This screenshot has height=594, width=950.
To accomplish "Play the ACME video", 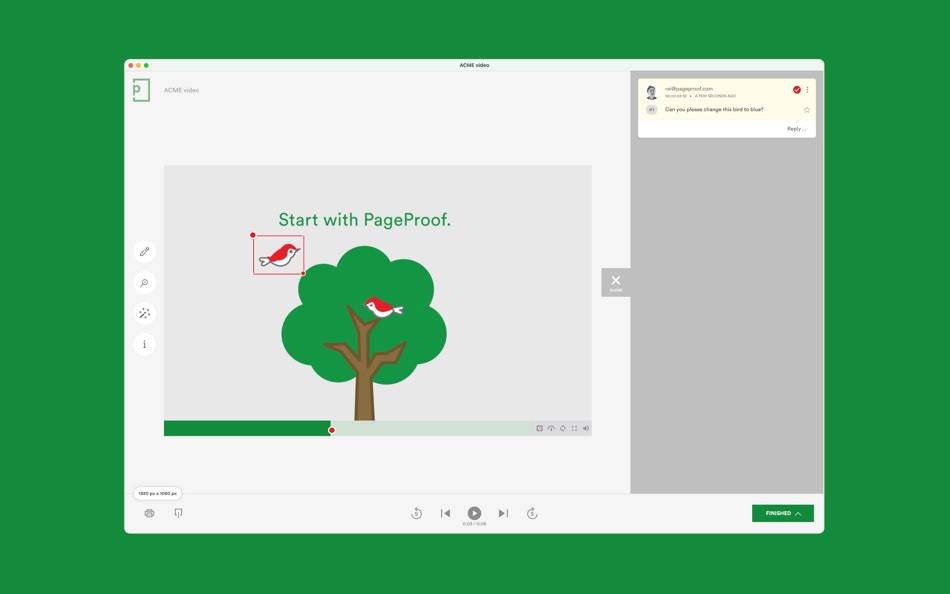I will (474, 513).
